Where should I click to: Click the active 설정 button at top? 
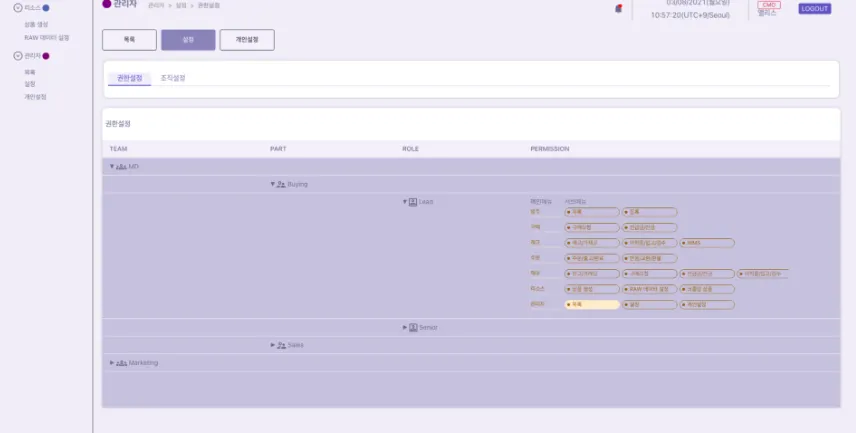(188, 40)
